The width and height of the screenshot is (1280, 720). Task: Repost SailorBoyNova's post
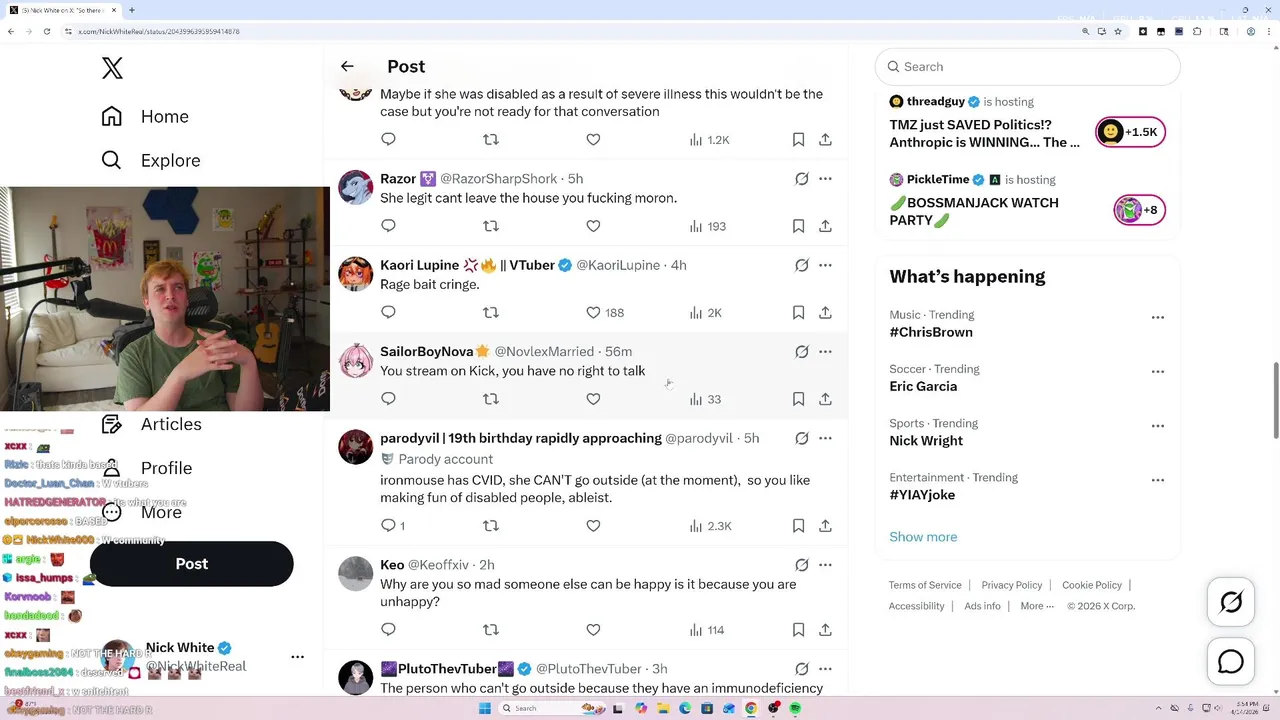(491, 399)
